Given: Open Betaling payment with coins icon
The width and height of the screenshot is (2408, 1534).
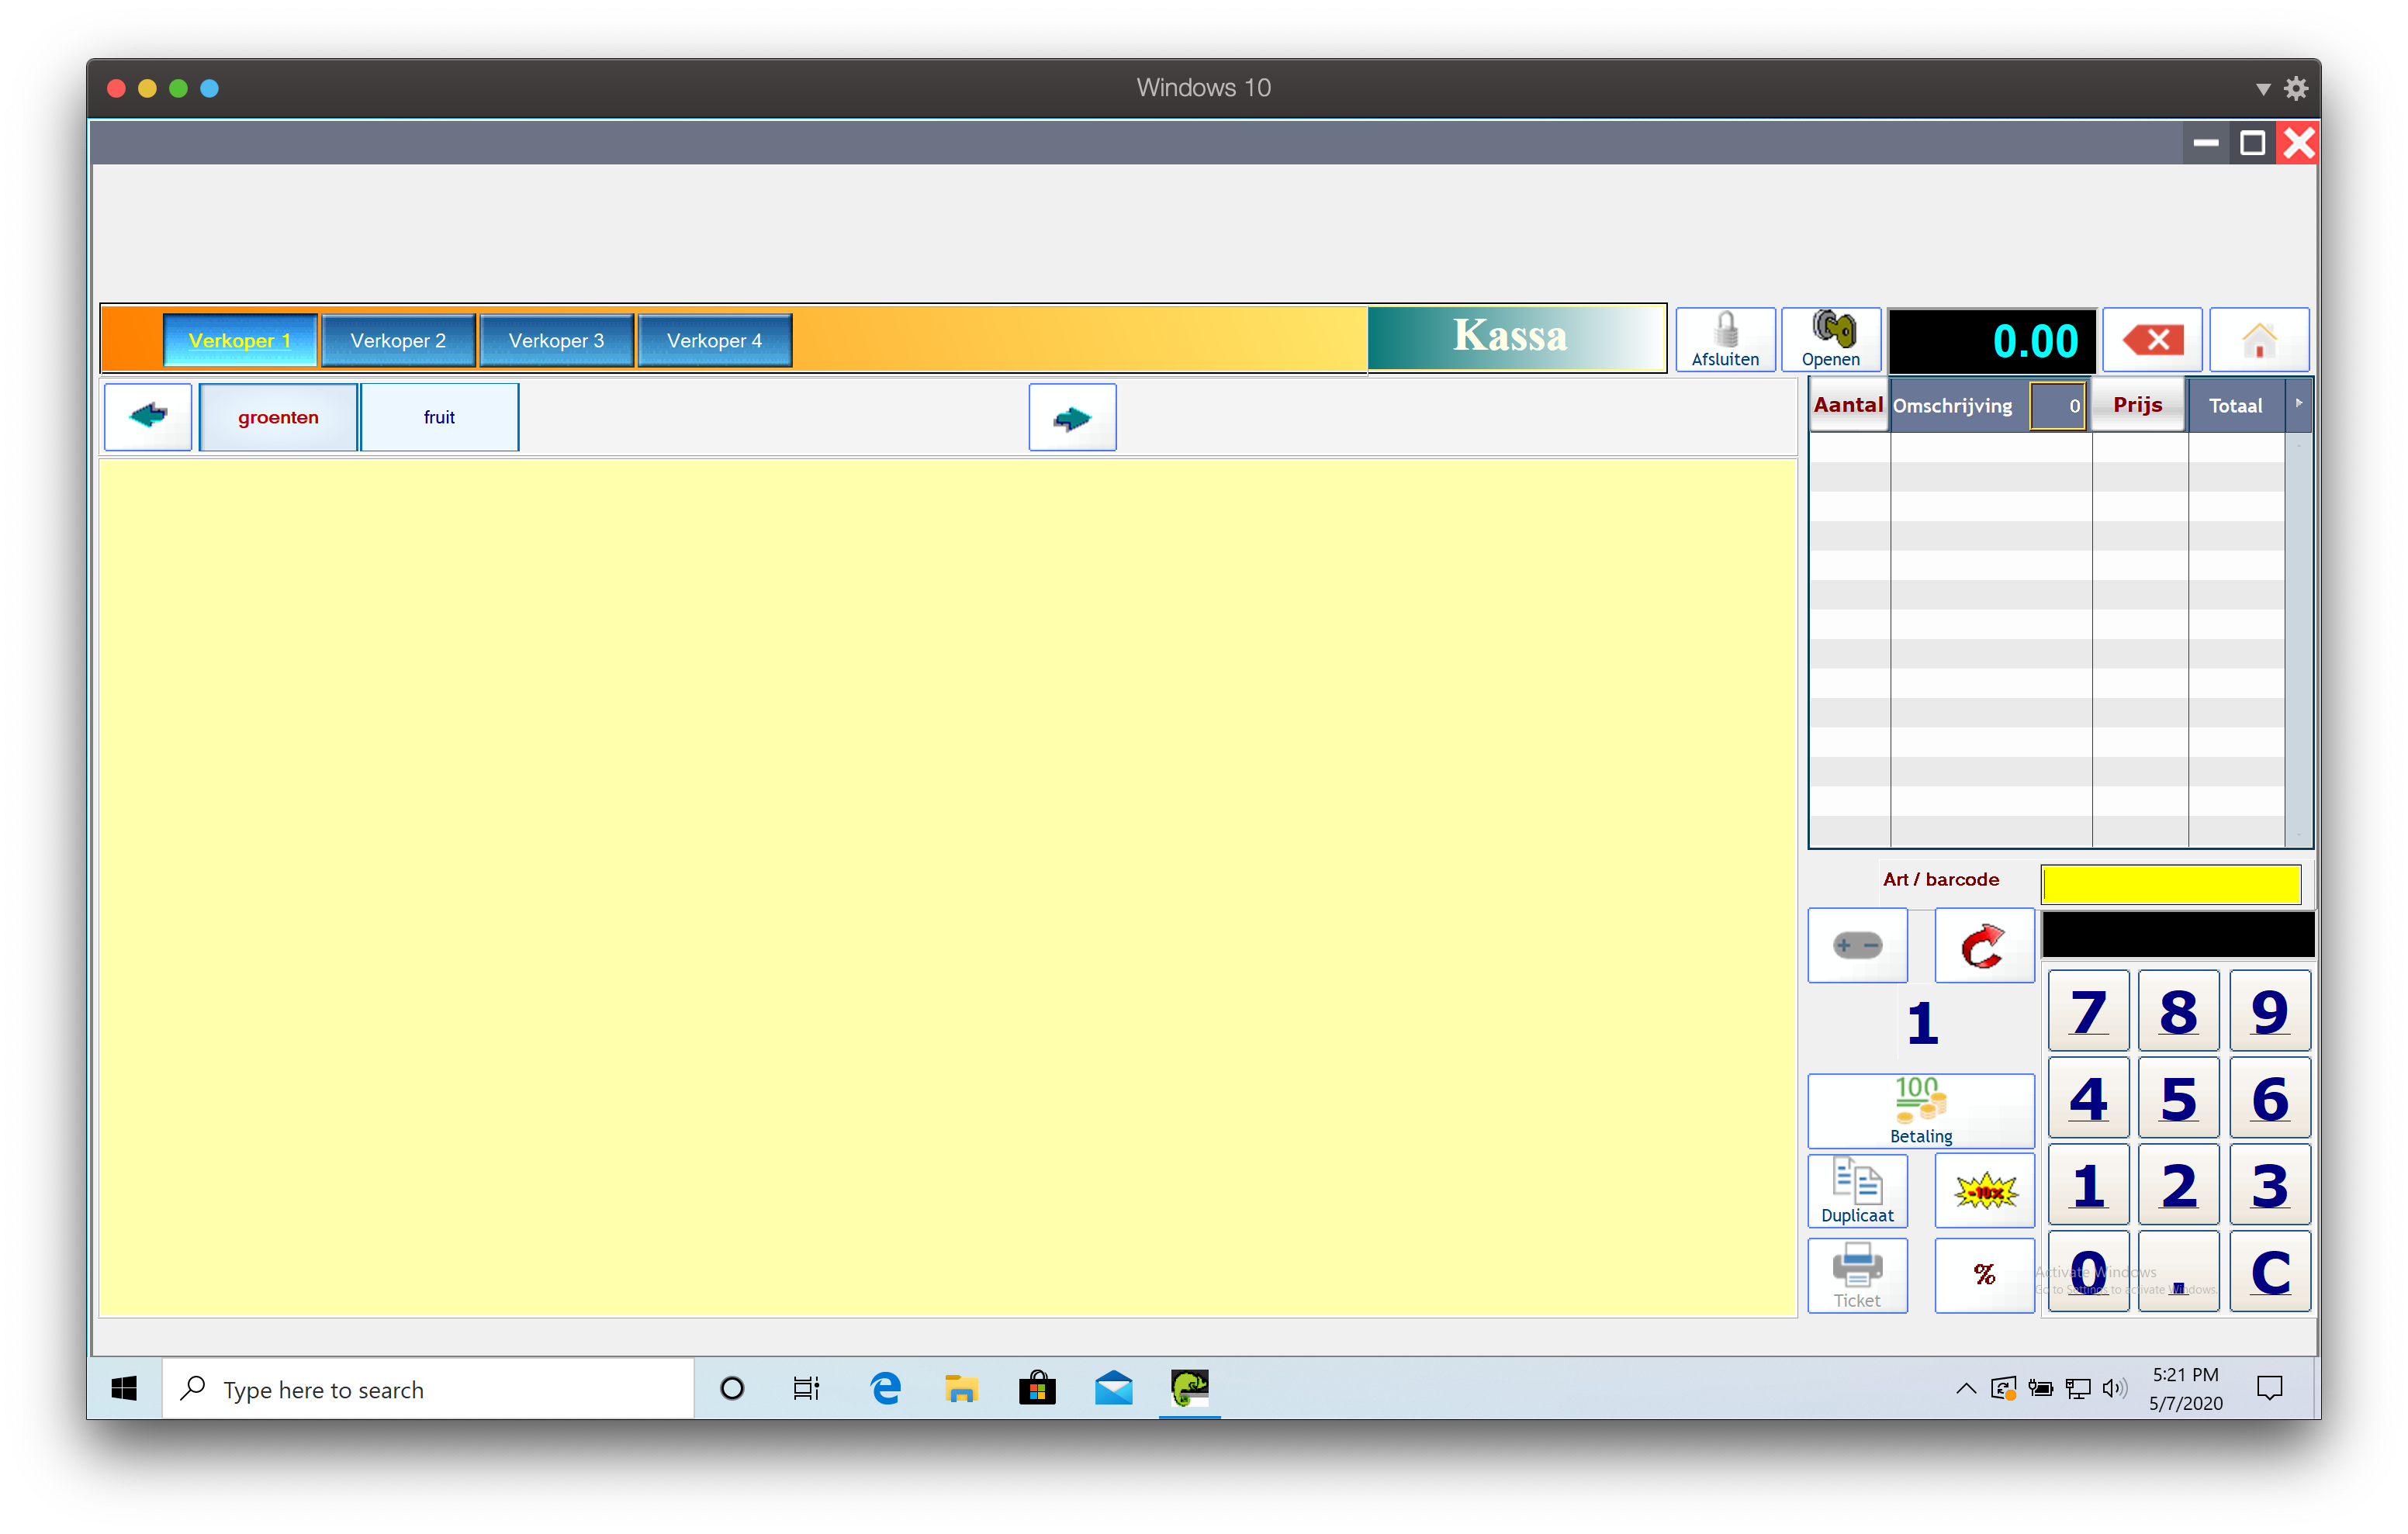Looking at the screenshot, I should [x=1920, y=1109].
